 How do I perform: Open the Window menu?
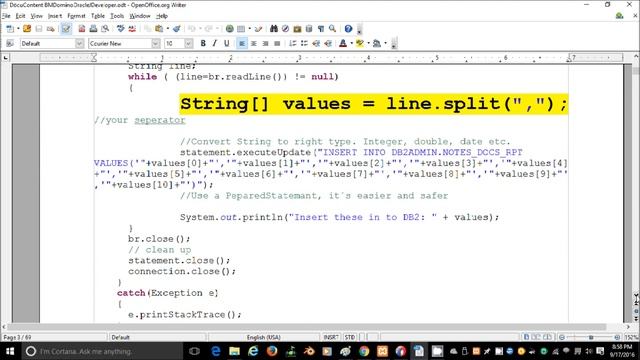coord(140,16)
